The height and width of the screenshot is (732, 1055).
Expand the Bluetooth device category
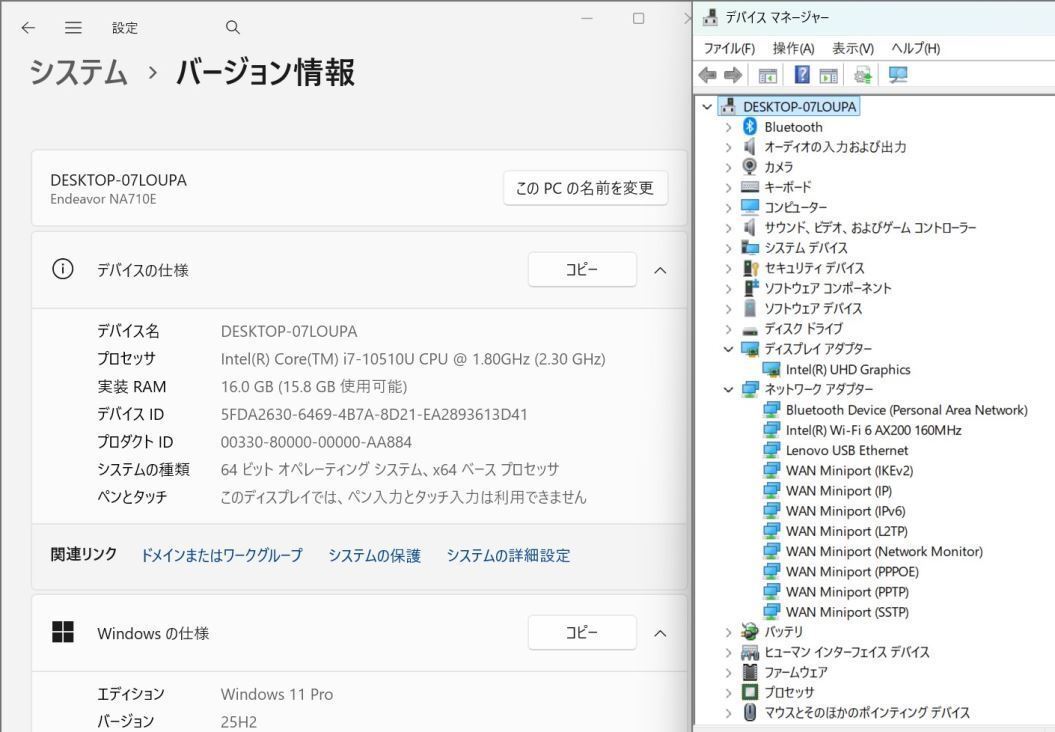click(x=728, y=126)
